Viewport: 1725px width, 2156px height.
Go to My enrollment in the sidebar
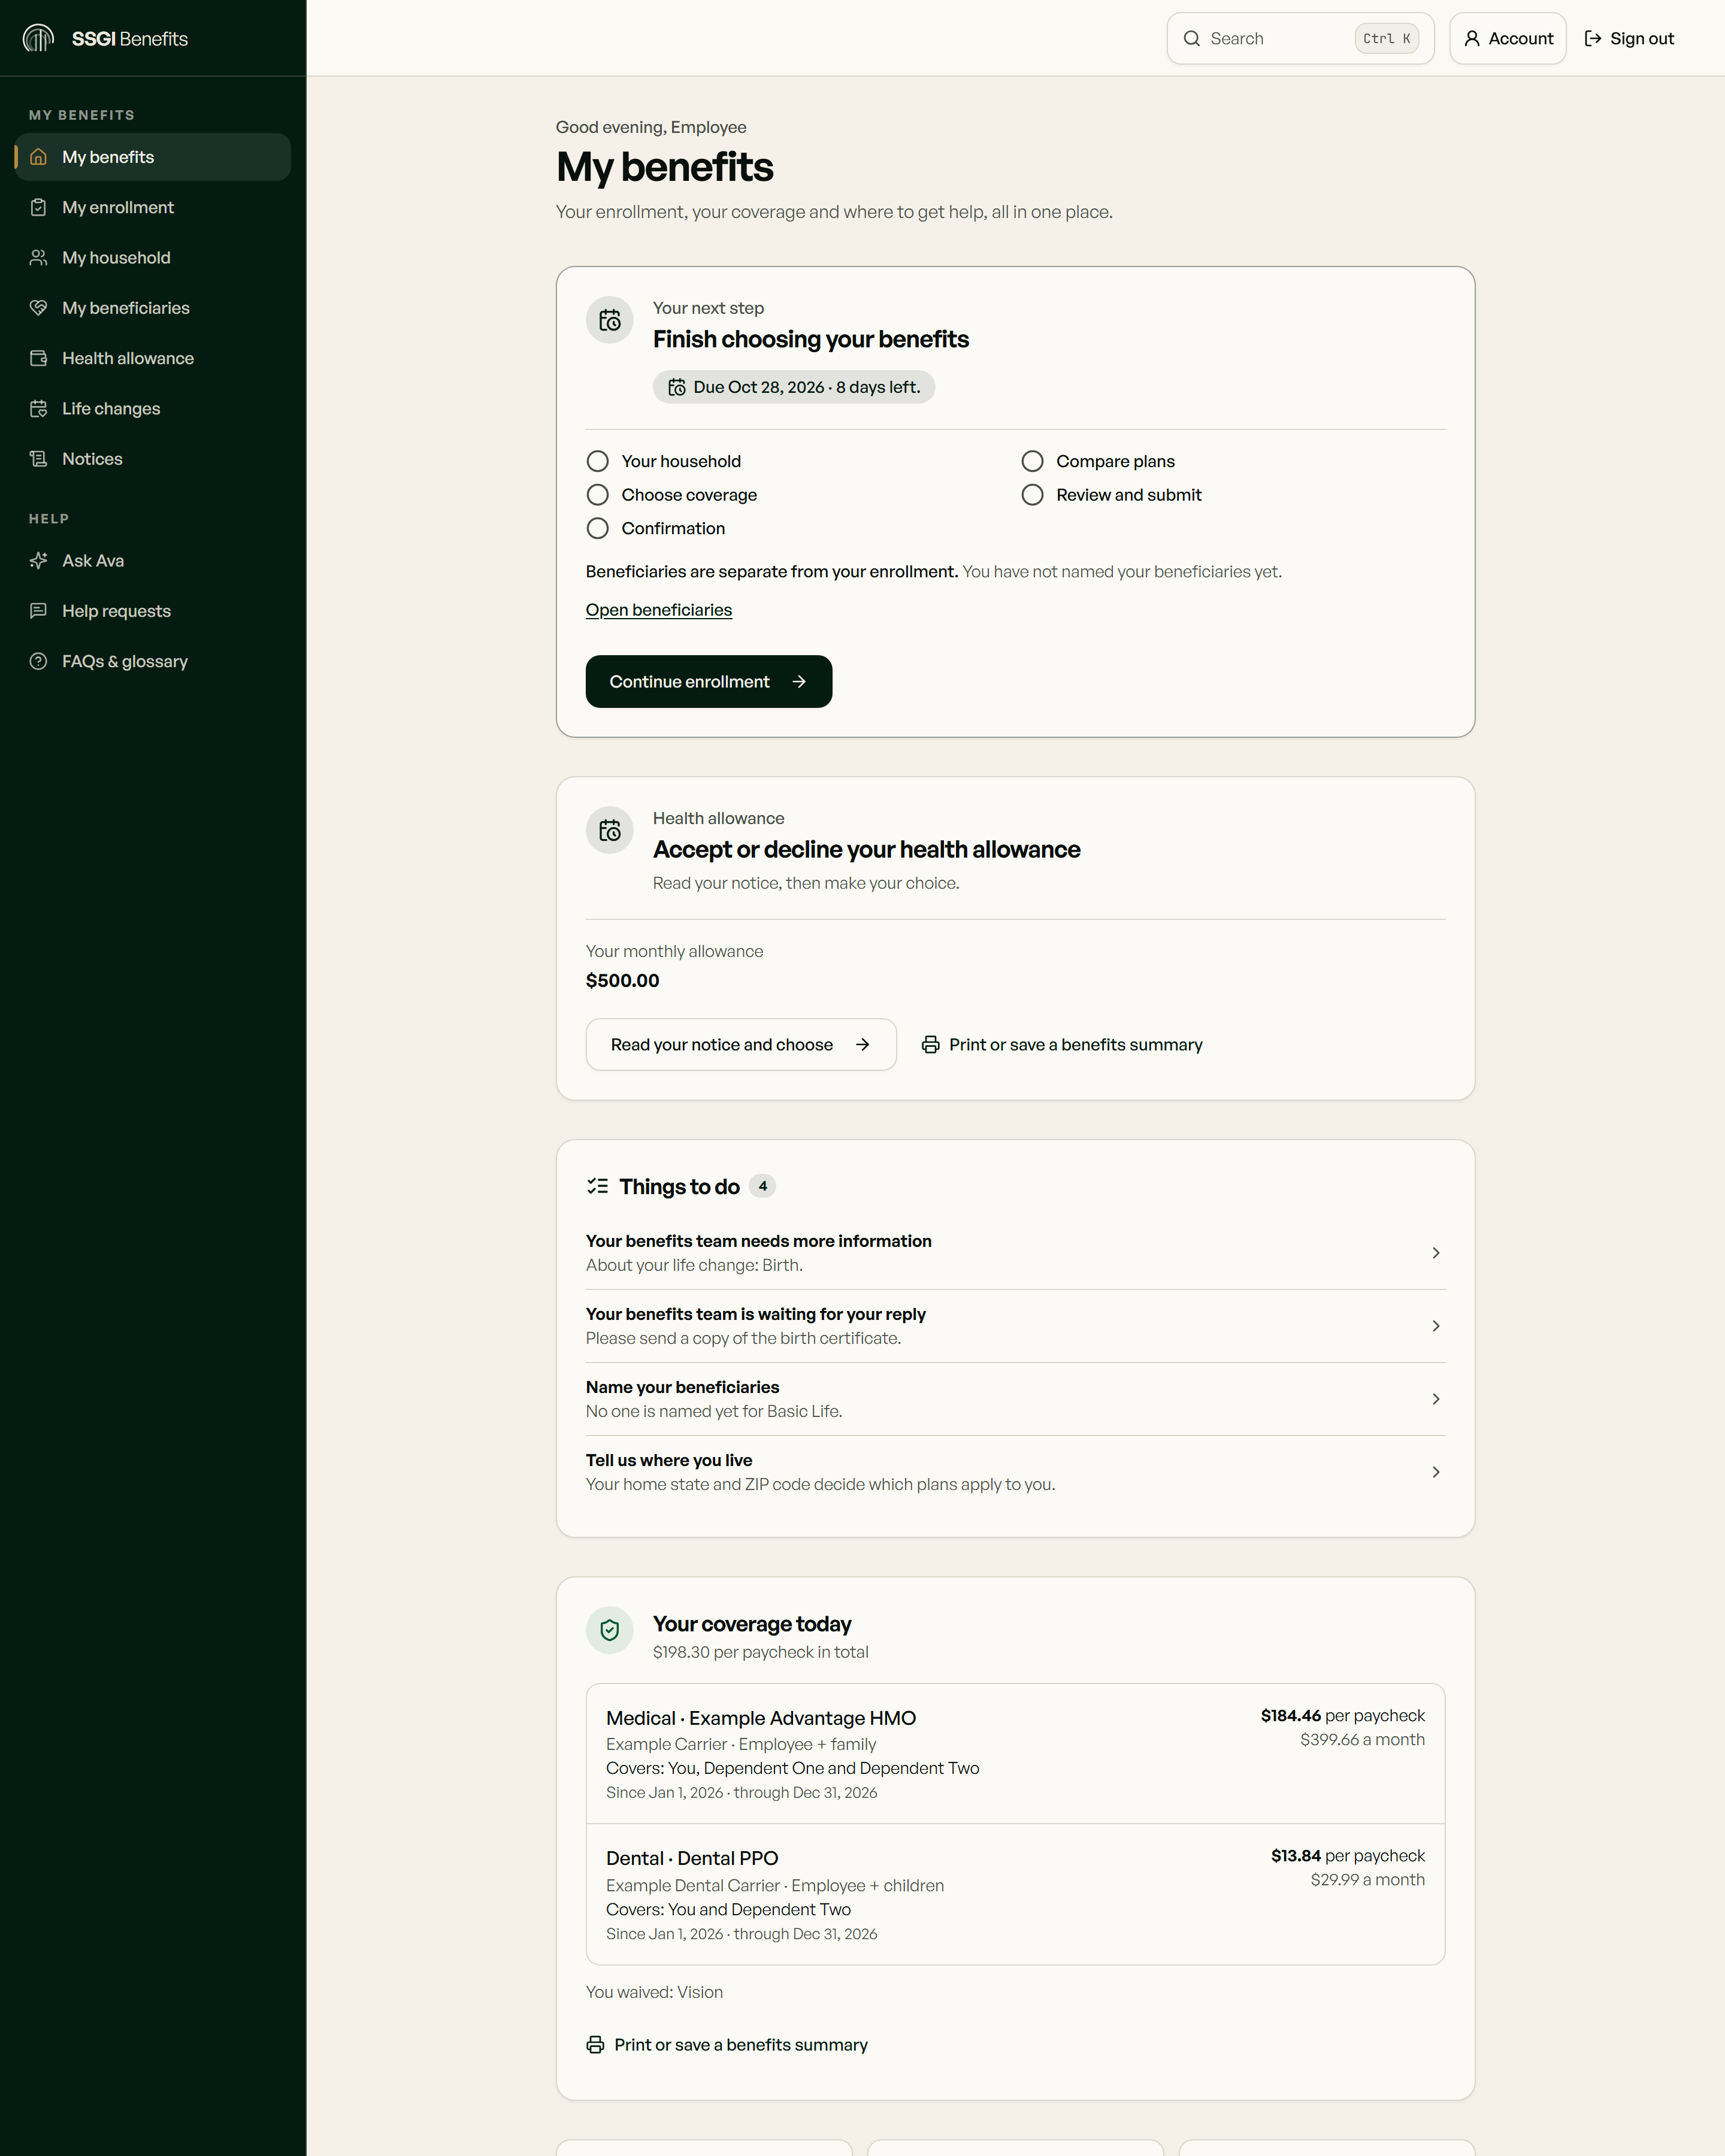click(x=152, y=207)
